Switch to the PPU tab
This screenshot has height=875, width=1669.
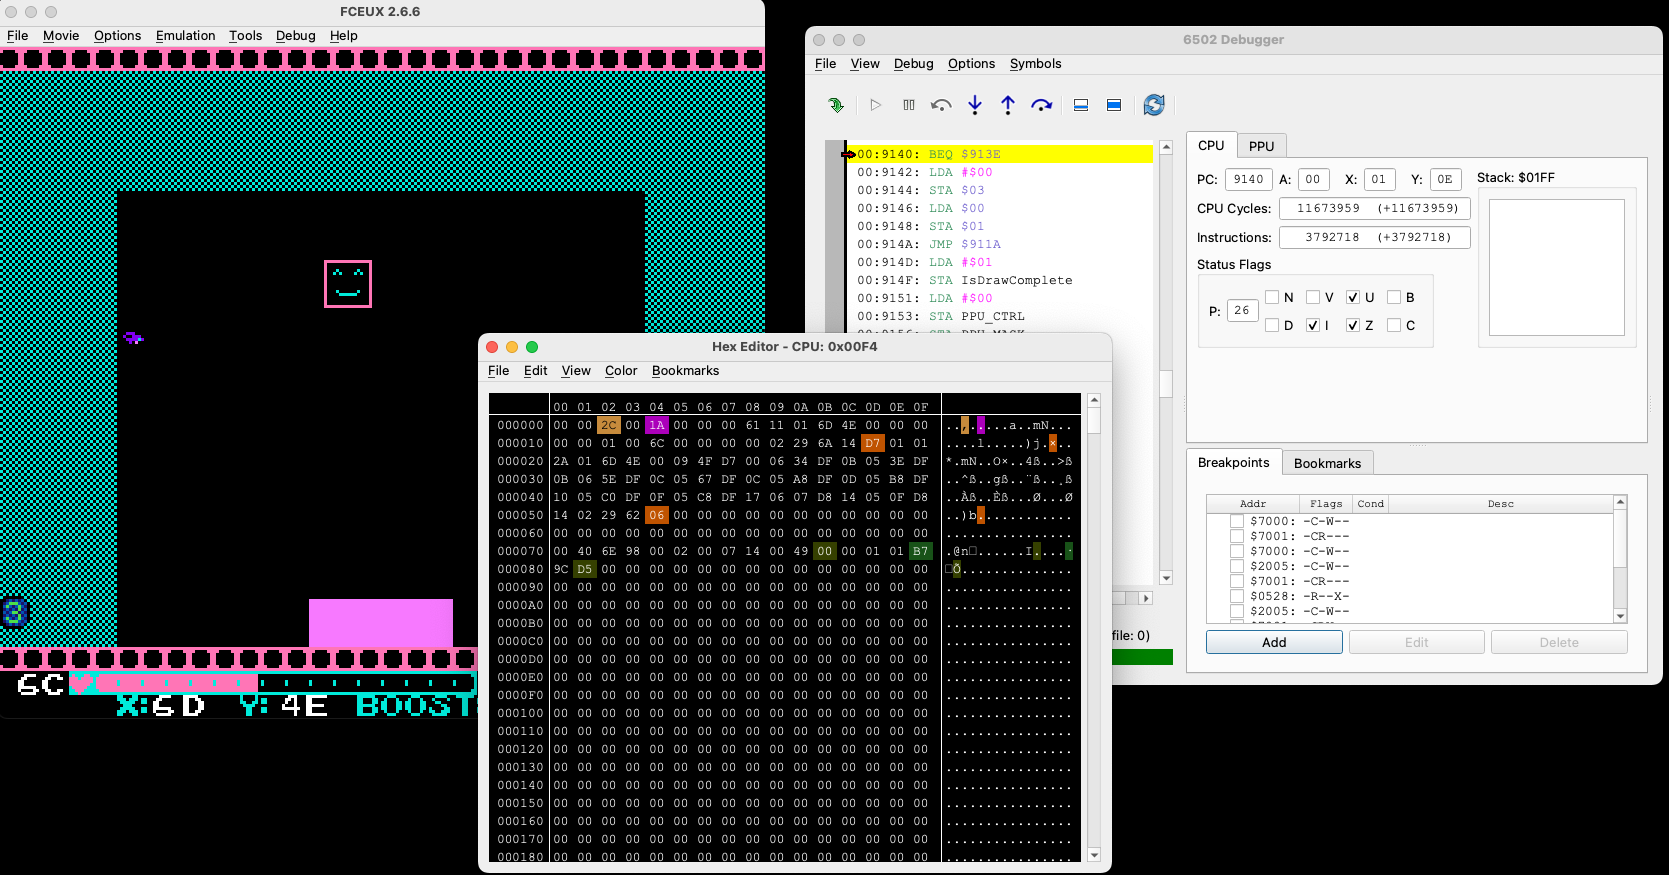click(1261, 146)
